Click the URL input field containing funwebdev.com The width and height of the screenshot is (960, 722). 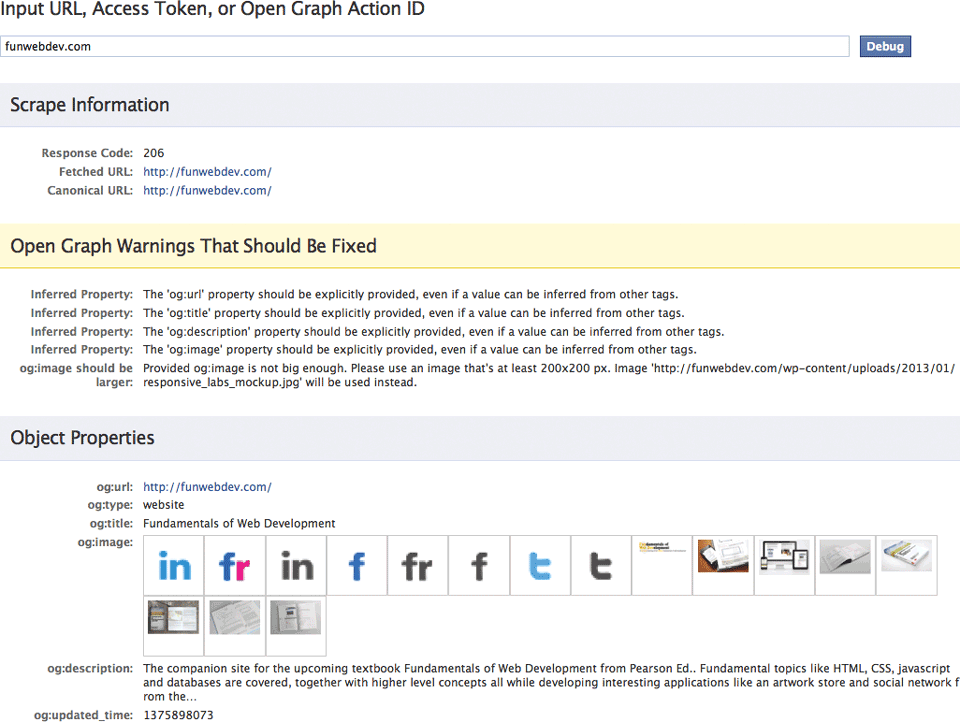pyautogui.click(x=424, y=46)
